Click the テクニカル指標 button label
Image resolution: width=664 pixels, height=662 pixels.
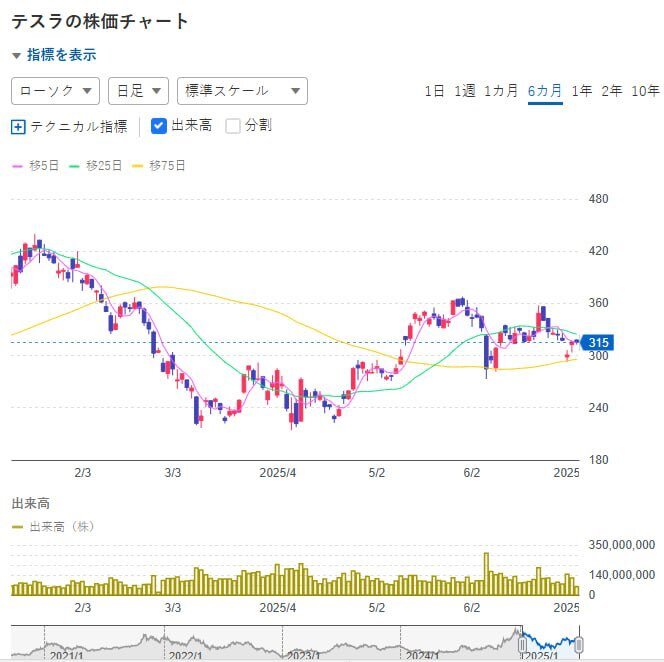tap(79, 127)
